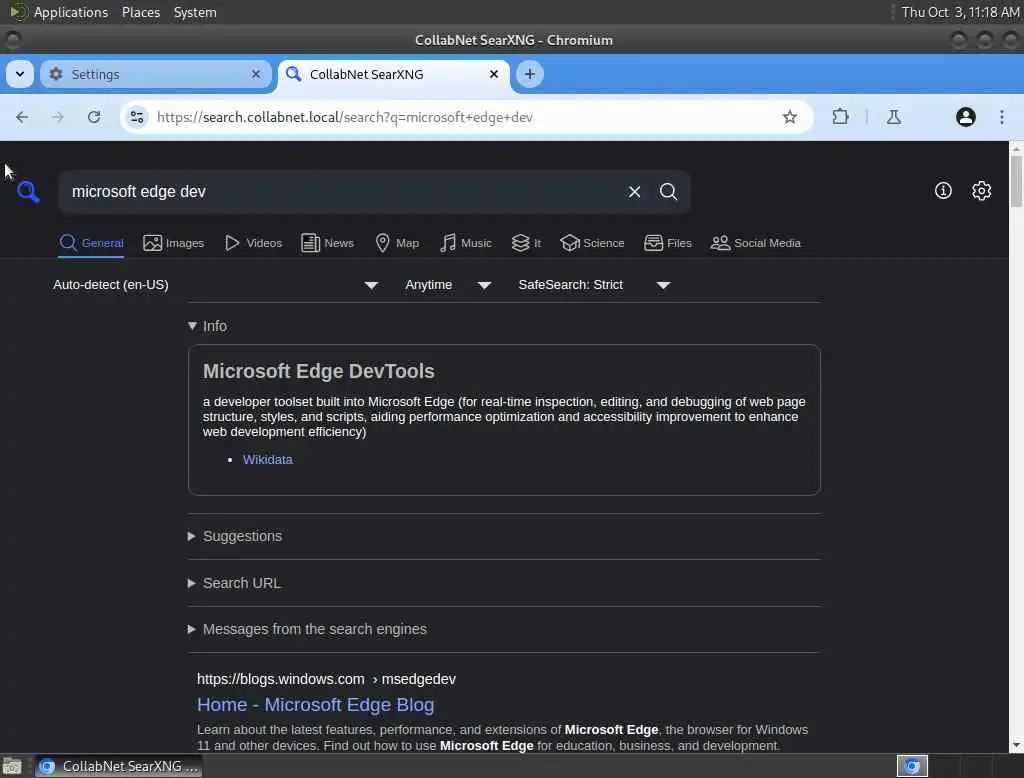This screenshot has width=1024, height=778.
Task: Open the tab search dropdown
Action: (20, 74)
